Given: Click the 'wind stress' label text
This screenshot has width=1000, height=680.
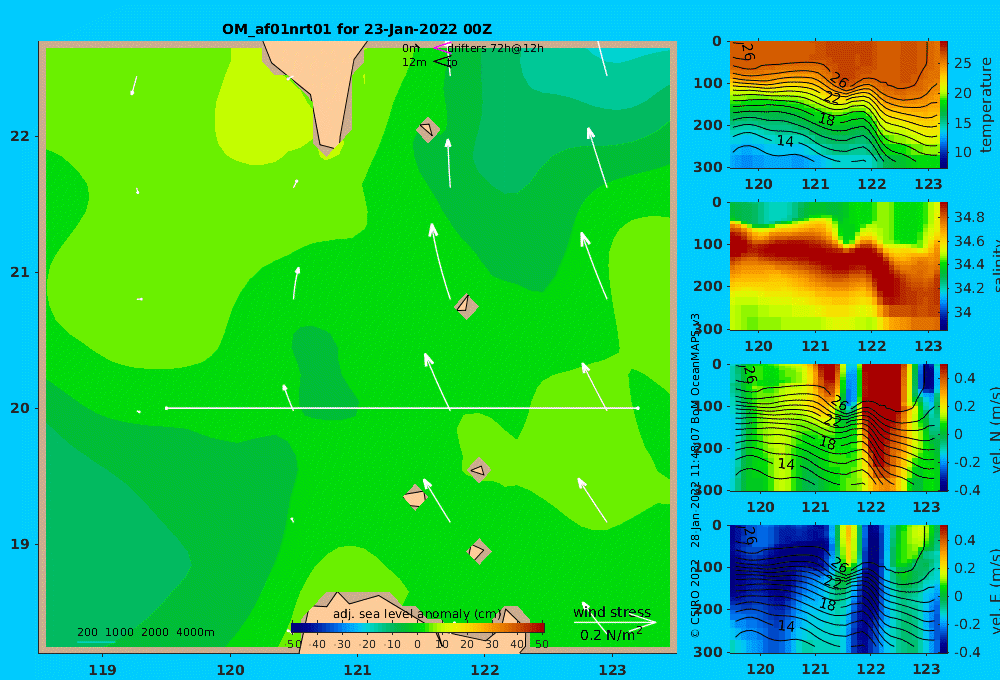Looking at the screenshot, I should [x=612, y=612].
